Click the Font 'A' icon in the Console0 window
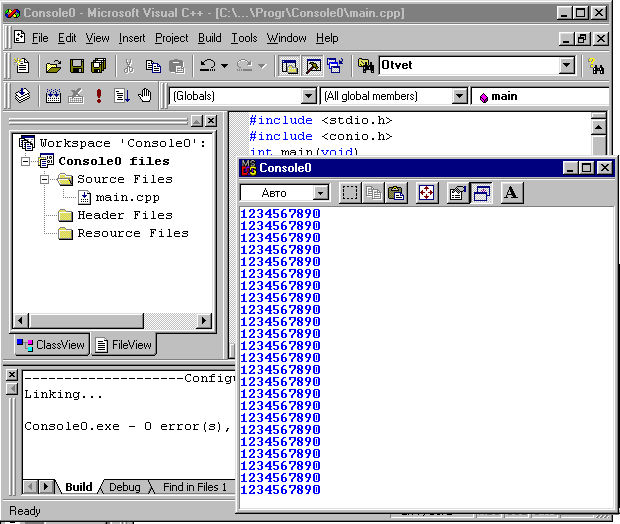 point(512,193)
